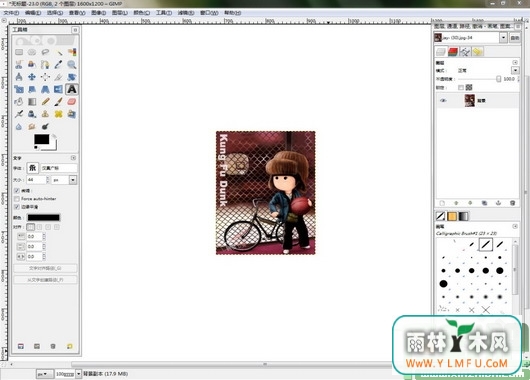Open the font size unit px dropdown
Screen dimensions: 530x380
64,180
